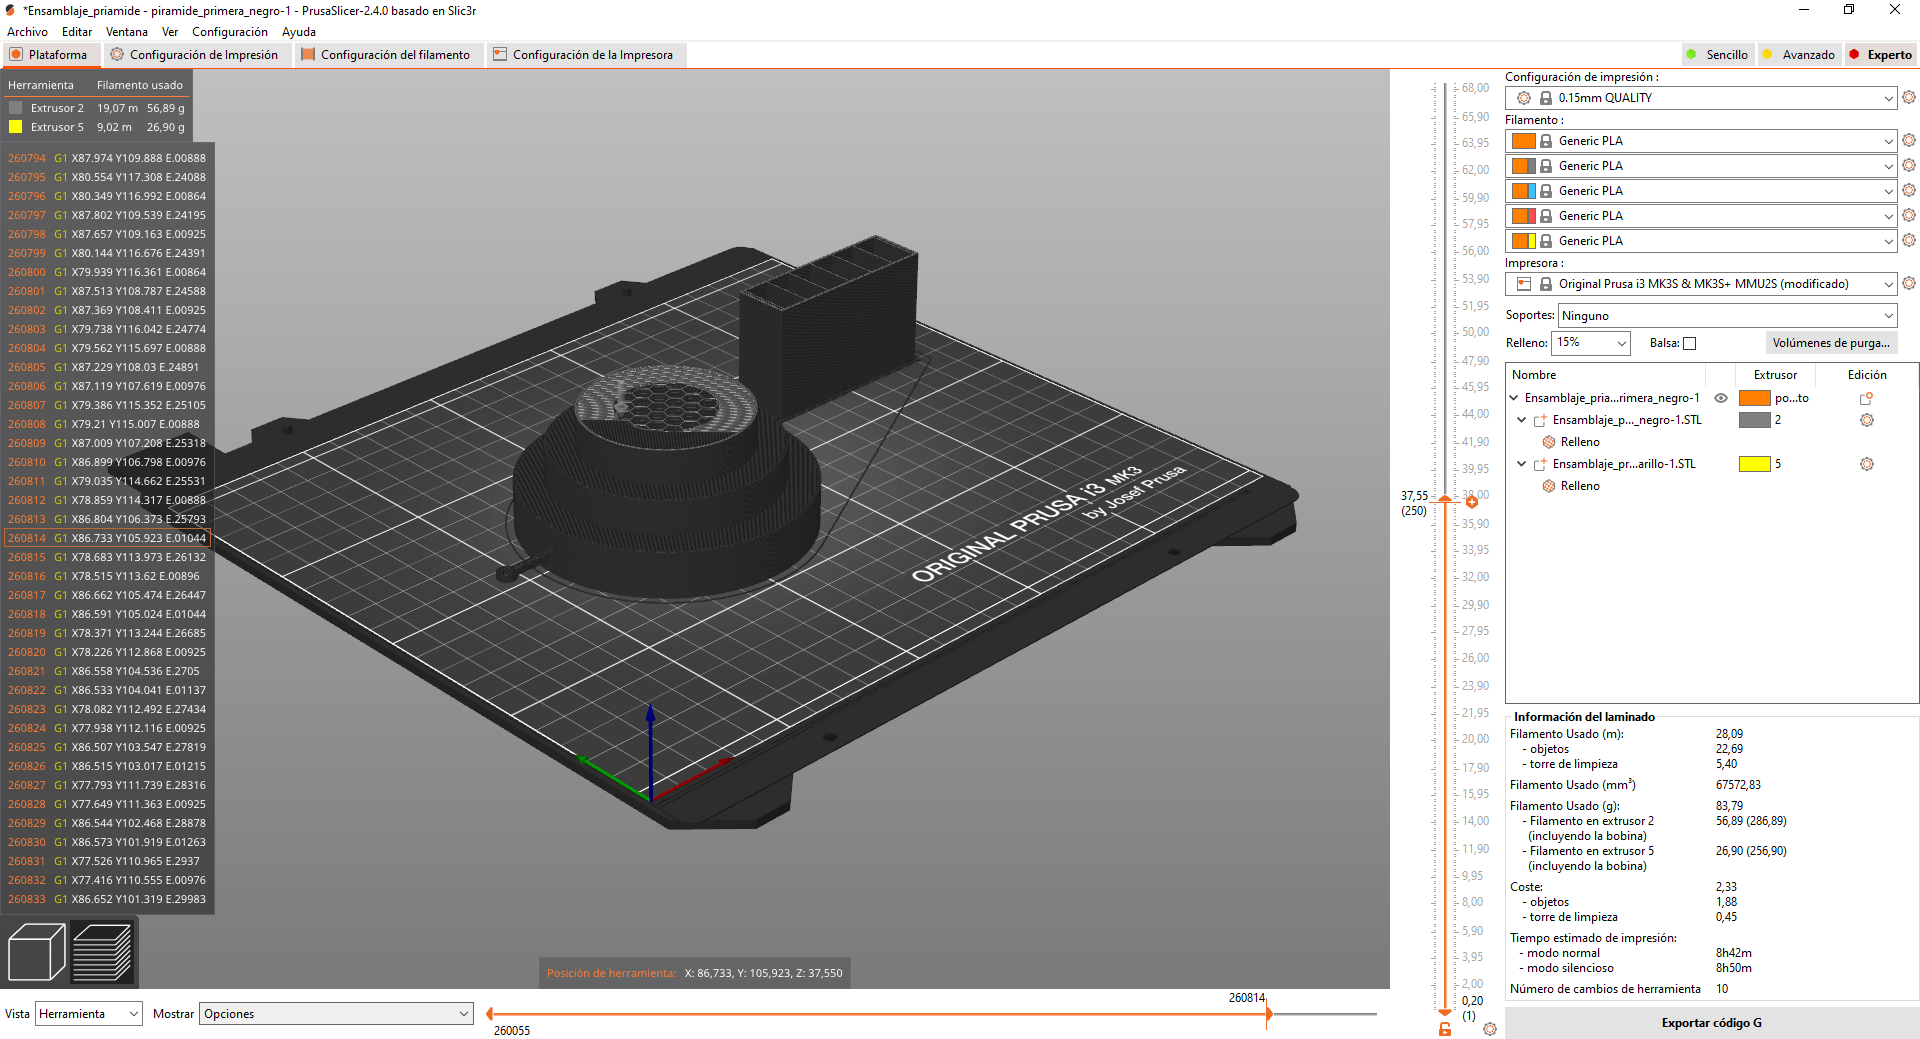The image size is (1920, 1039).
Task: Expand the Vista Herramienta dropdown
Action: [x=89, y=1014]
